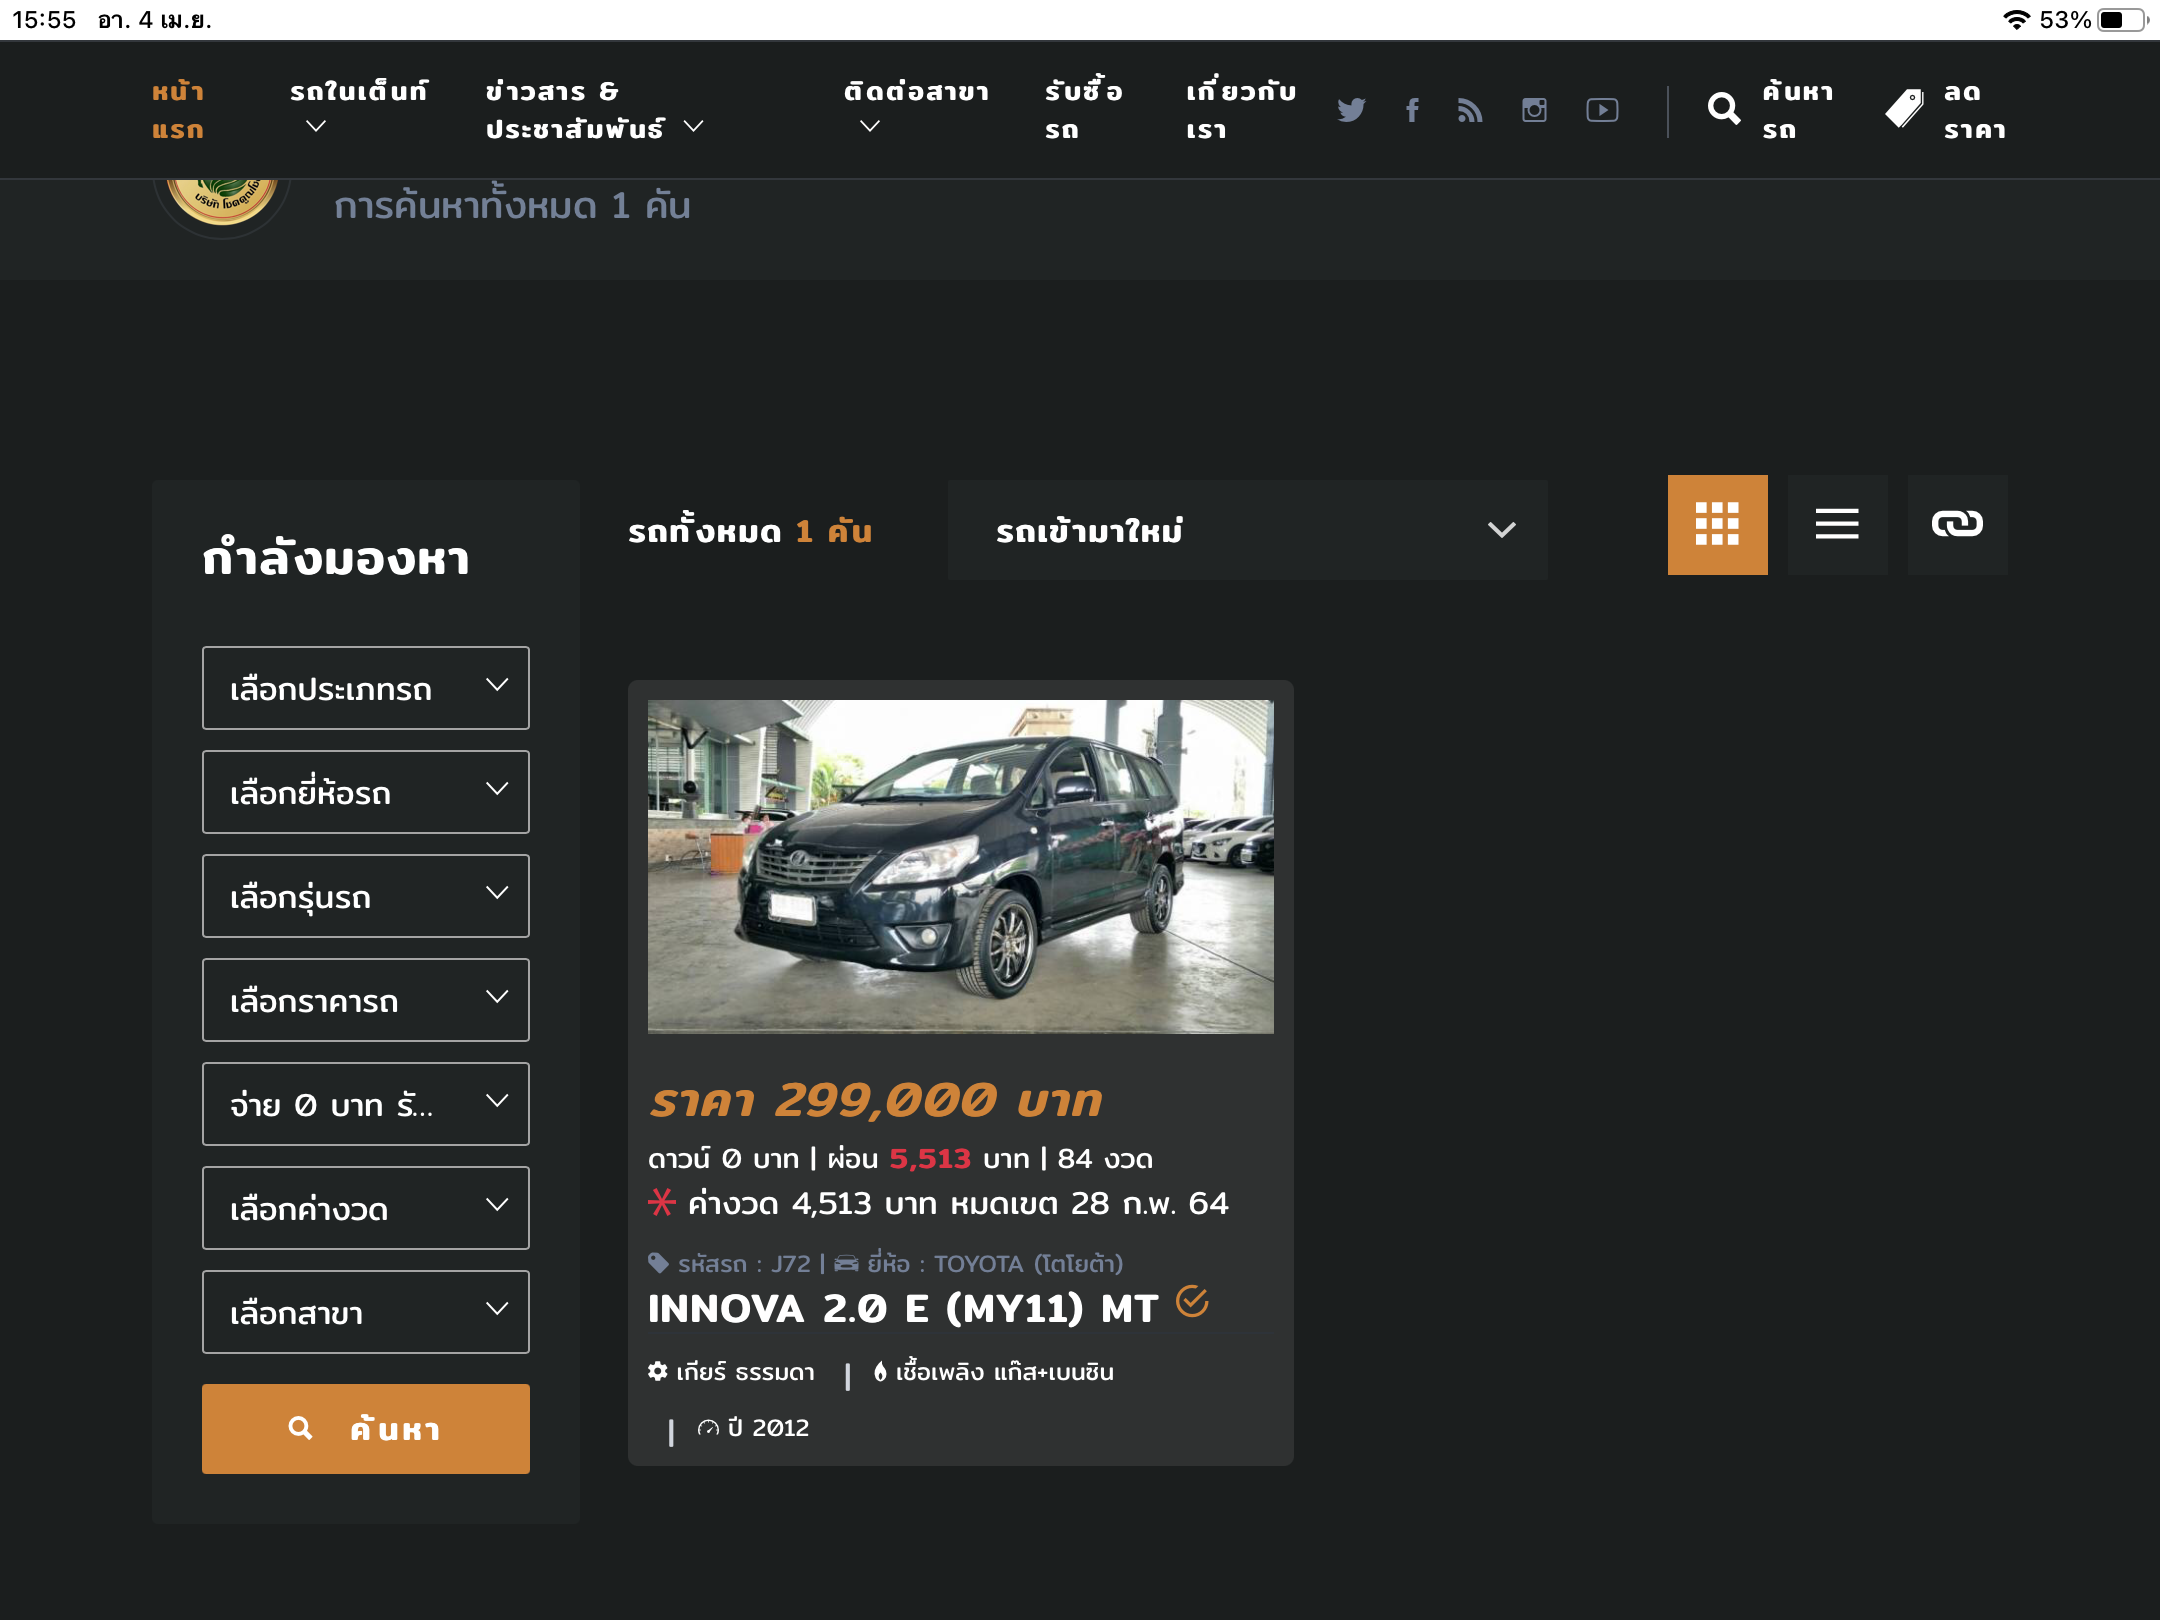Open the เลือกยี่ห้อรถ brand dropdown
The width and height of the screenshot is (2160, 1620).
coord(366,792)
